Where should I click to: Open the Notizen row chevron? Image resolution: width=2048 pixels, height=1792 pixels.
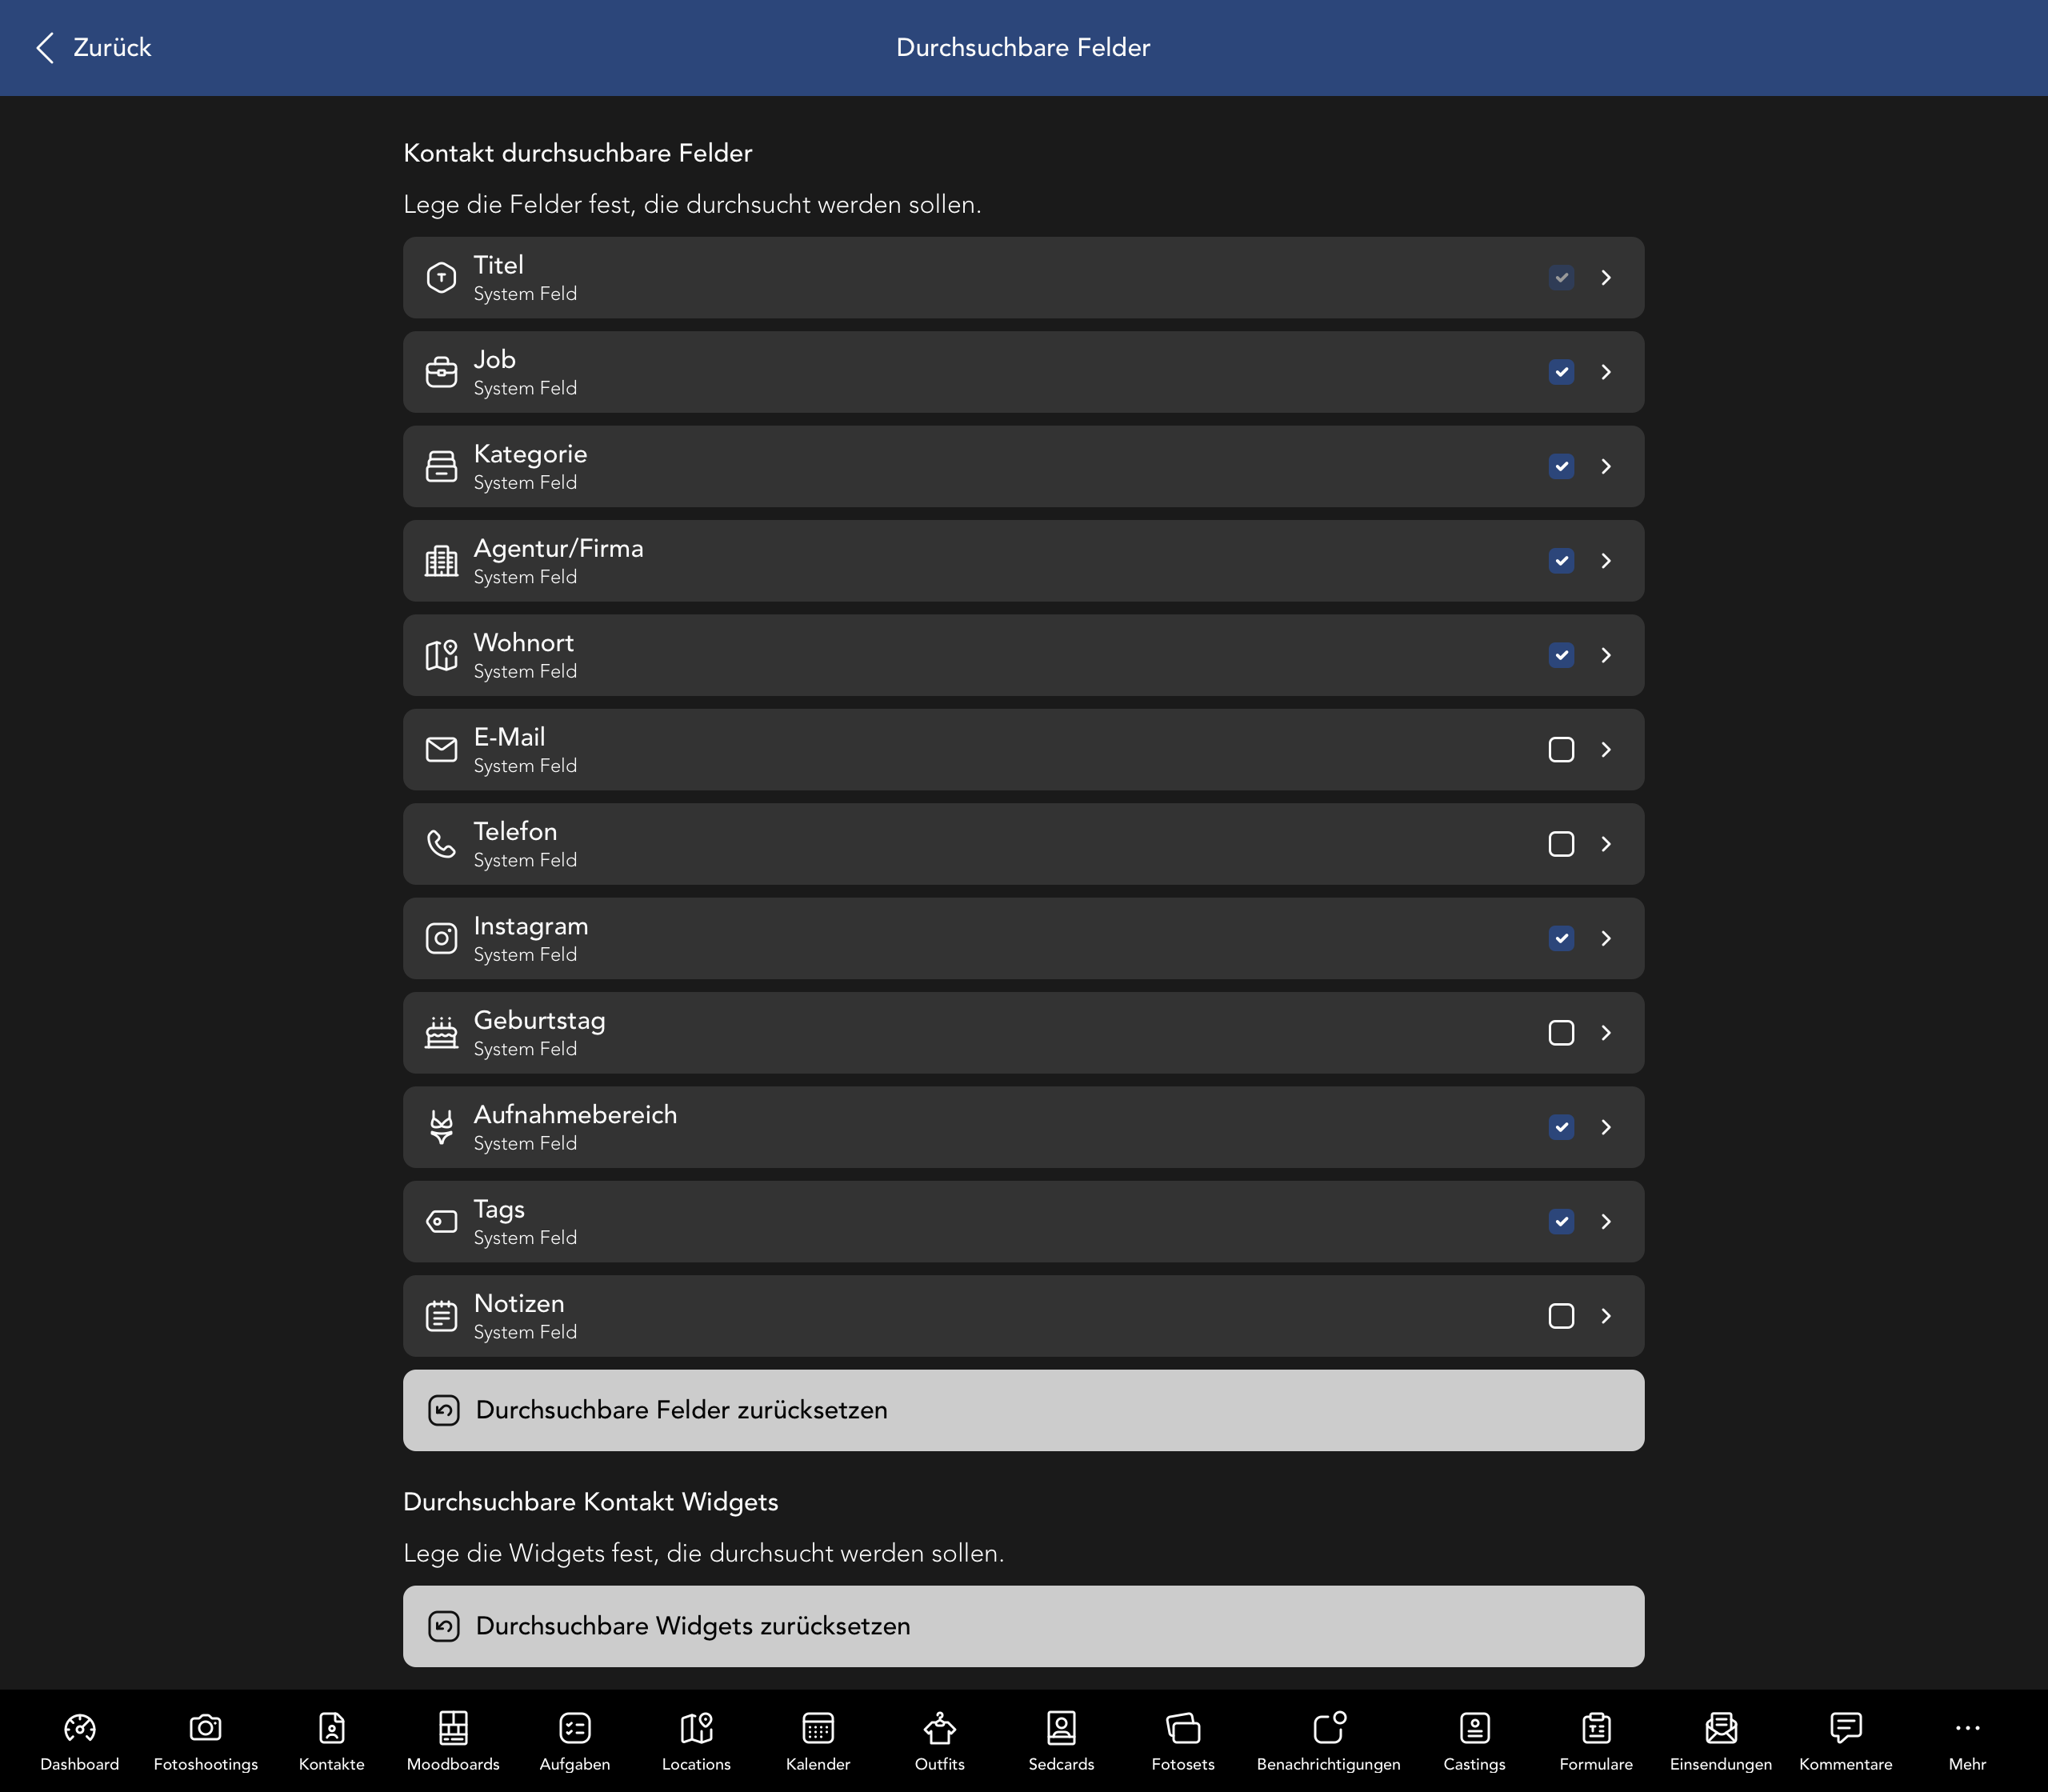[x=1606, y=1316]
